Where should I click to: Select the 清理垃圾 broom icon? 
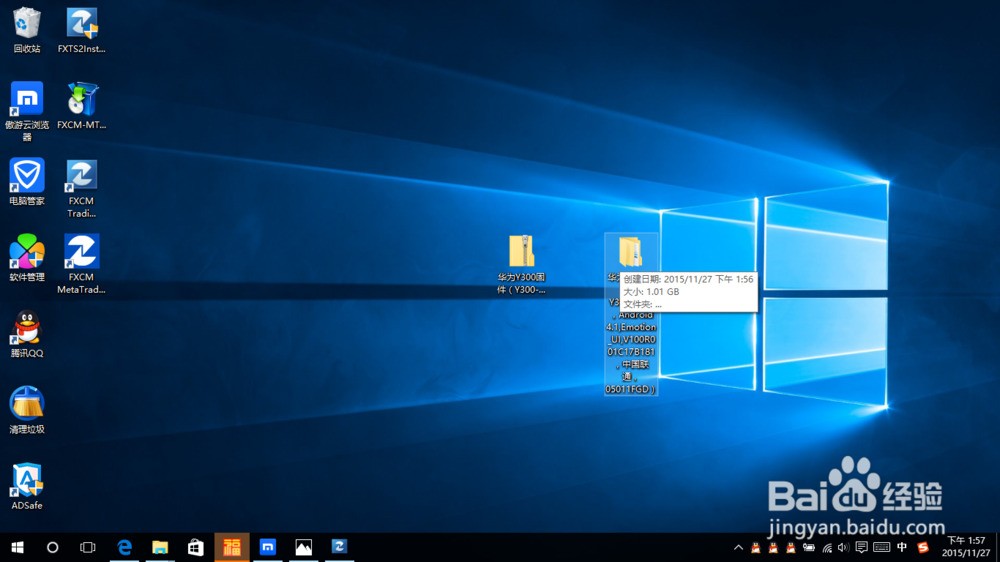[x=27, y=410]
